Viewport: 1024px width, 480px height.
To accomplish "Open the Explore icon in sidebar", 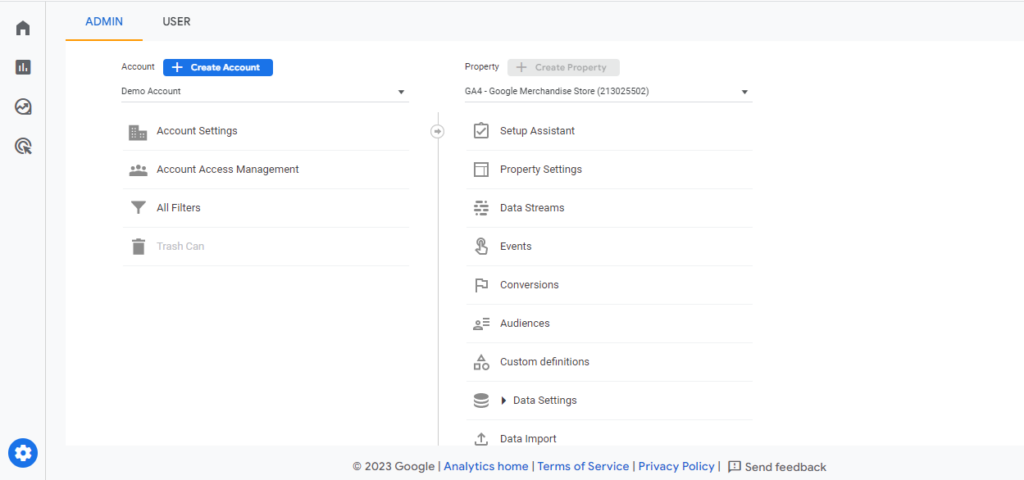I will pos(23,106).
